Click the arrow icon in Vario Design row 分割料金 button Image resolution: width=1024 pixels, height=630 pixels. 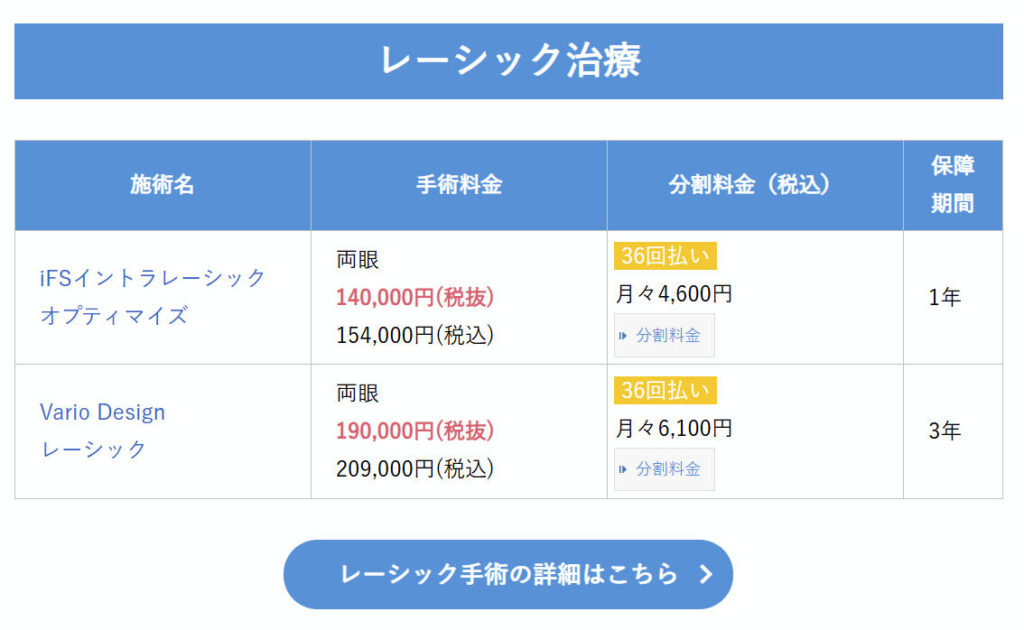pos(624,469)
